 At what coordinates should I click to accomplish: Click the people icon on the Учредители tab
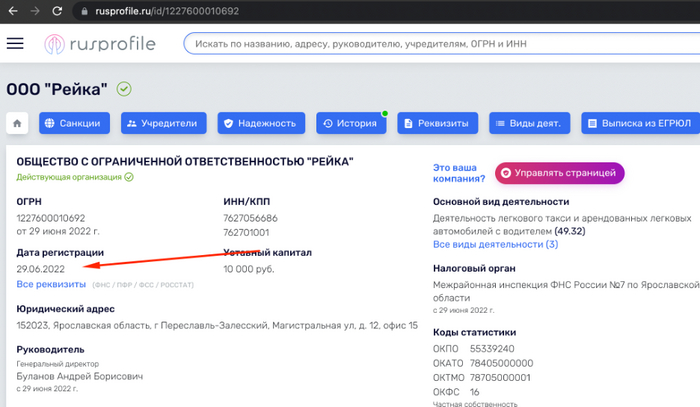coord(131,123)
